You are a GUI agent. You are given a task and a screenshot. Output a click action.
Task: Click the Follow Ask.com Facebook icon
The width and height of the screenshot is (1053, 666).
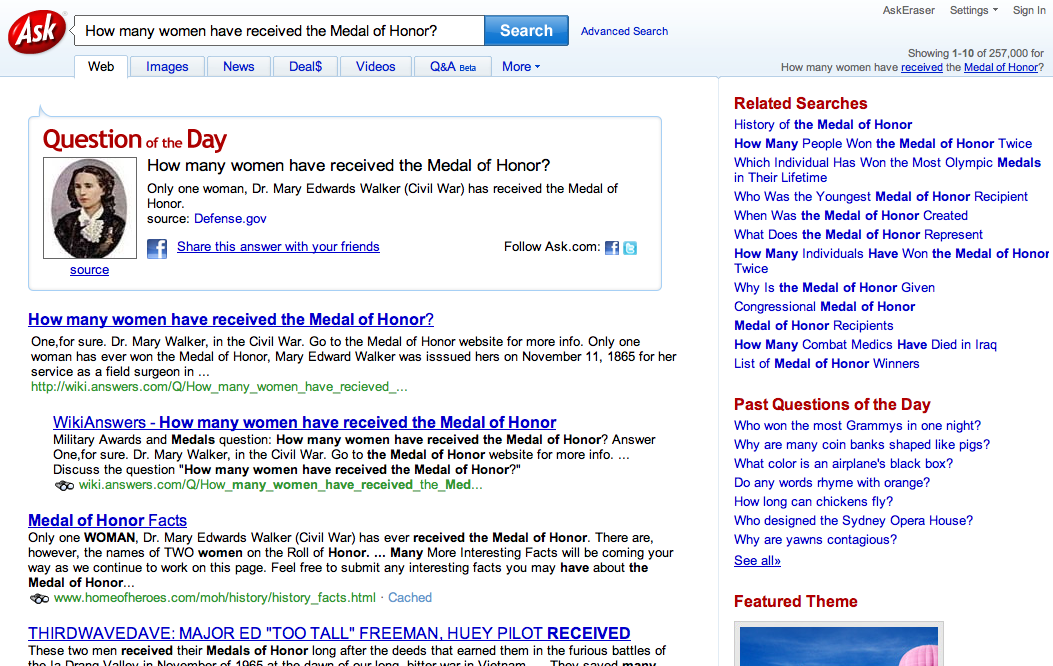(x=612, y=248)
